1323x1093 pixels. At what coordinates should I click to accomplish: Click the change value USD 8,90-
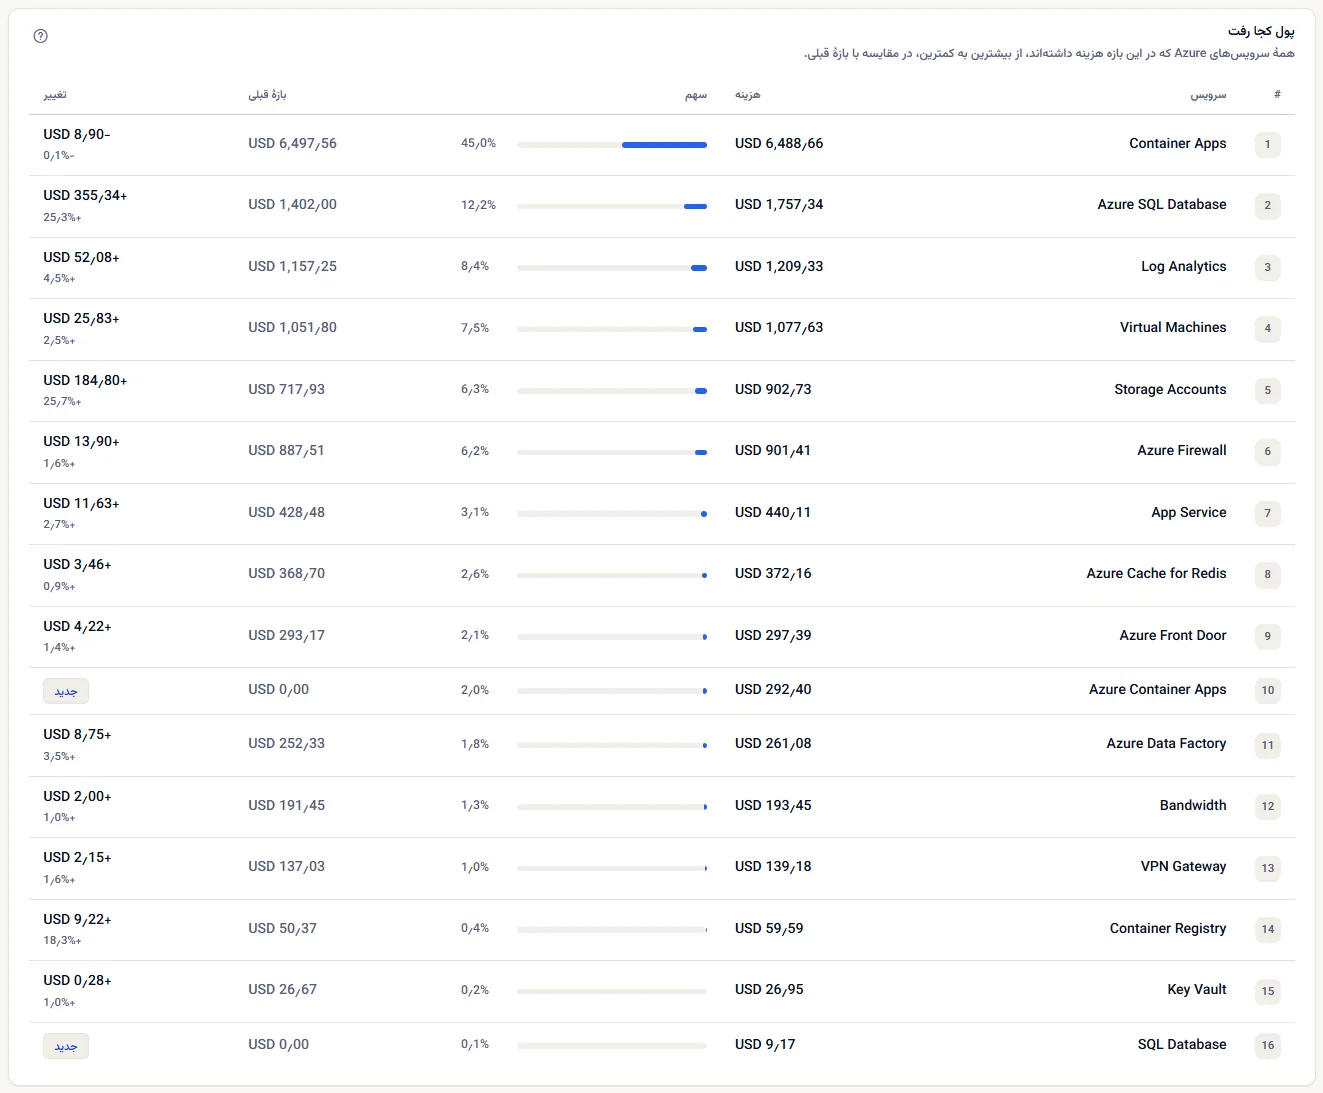pyautogui.click(x=77, y=134)
